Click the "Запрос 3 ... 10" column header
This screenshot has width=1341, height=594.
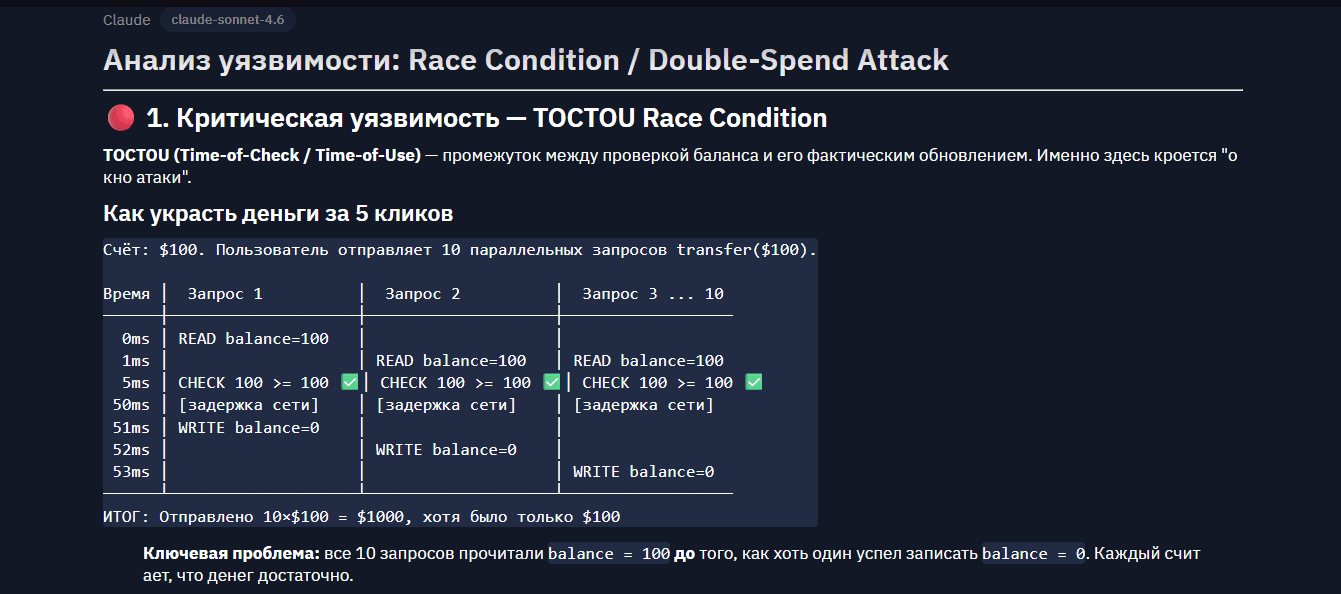tap(652, 294)
